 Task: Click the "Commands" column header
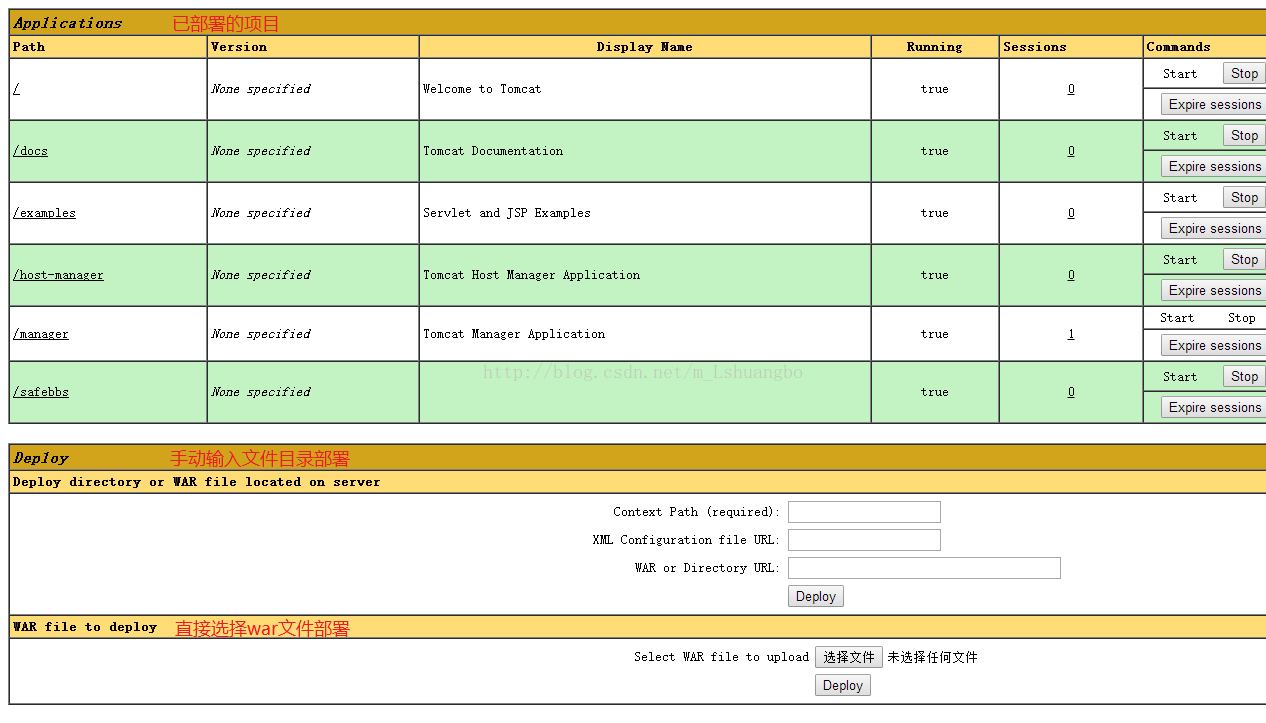click(x=1179, y=47)
